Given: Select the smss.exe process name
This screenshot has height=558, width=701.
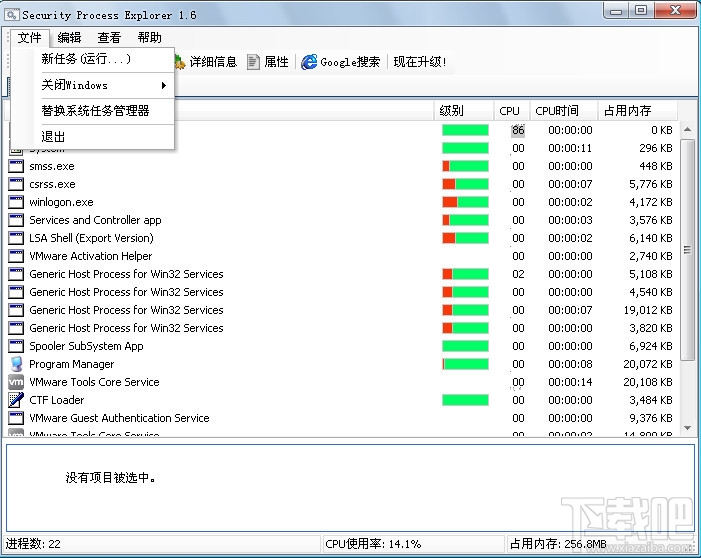Looking at the screenshot, I should [x=52, y=166].
